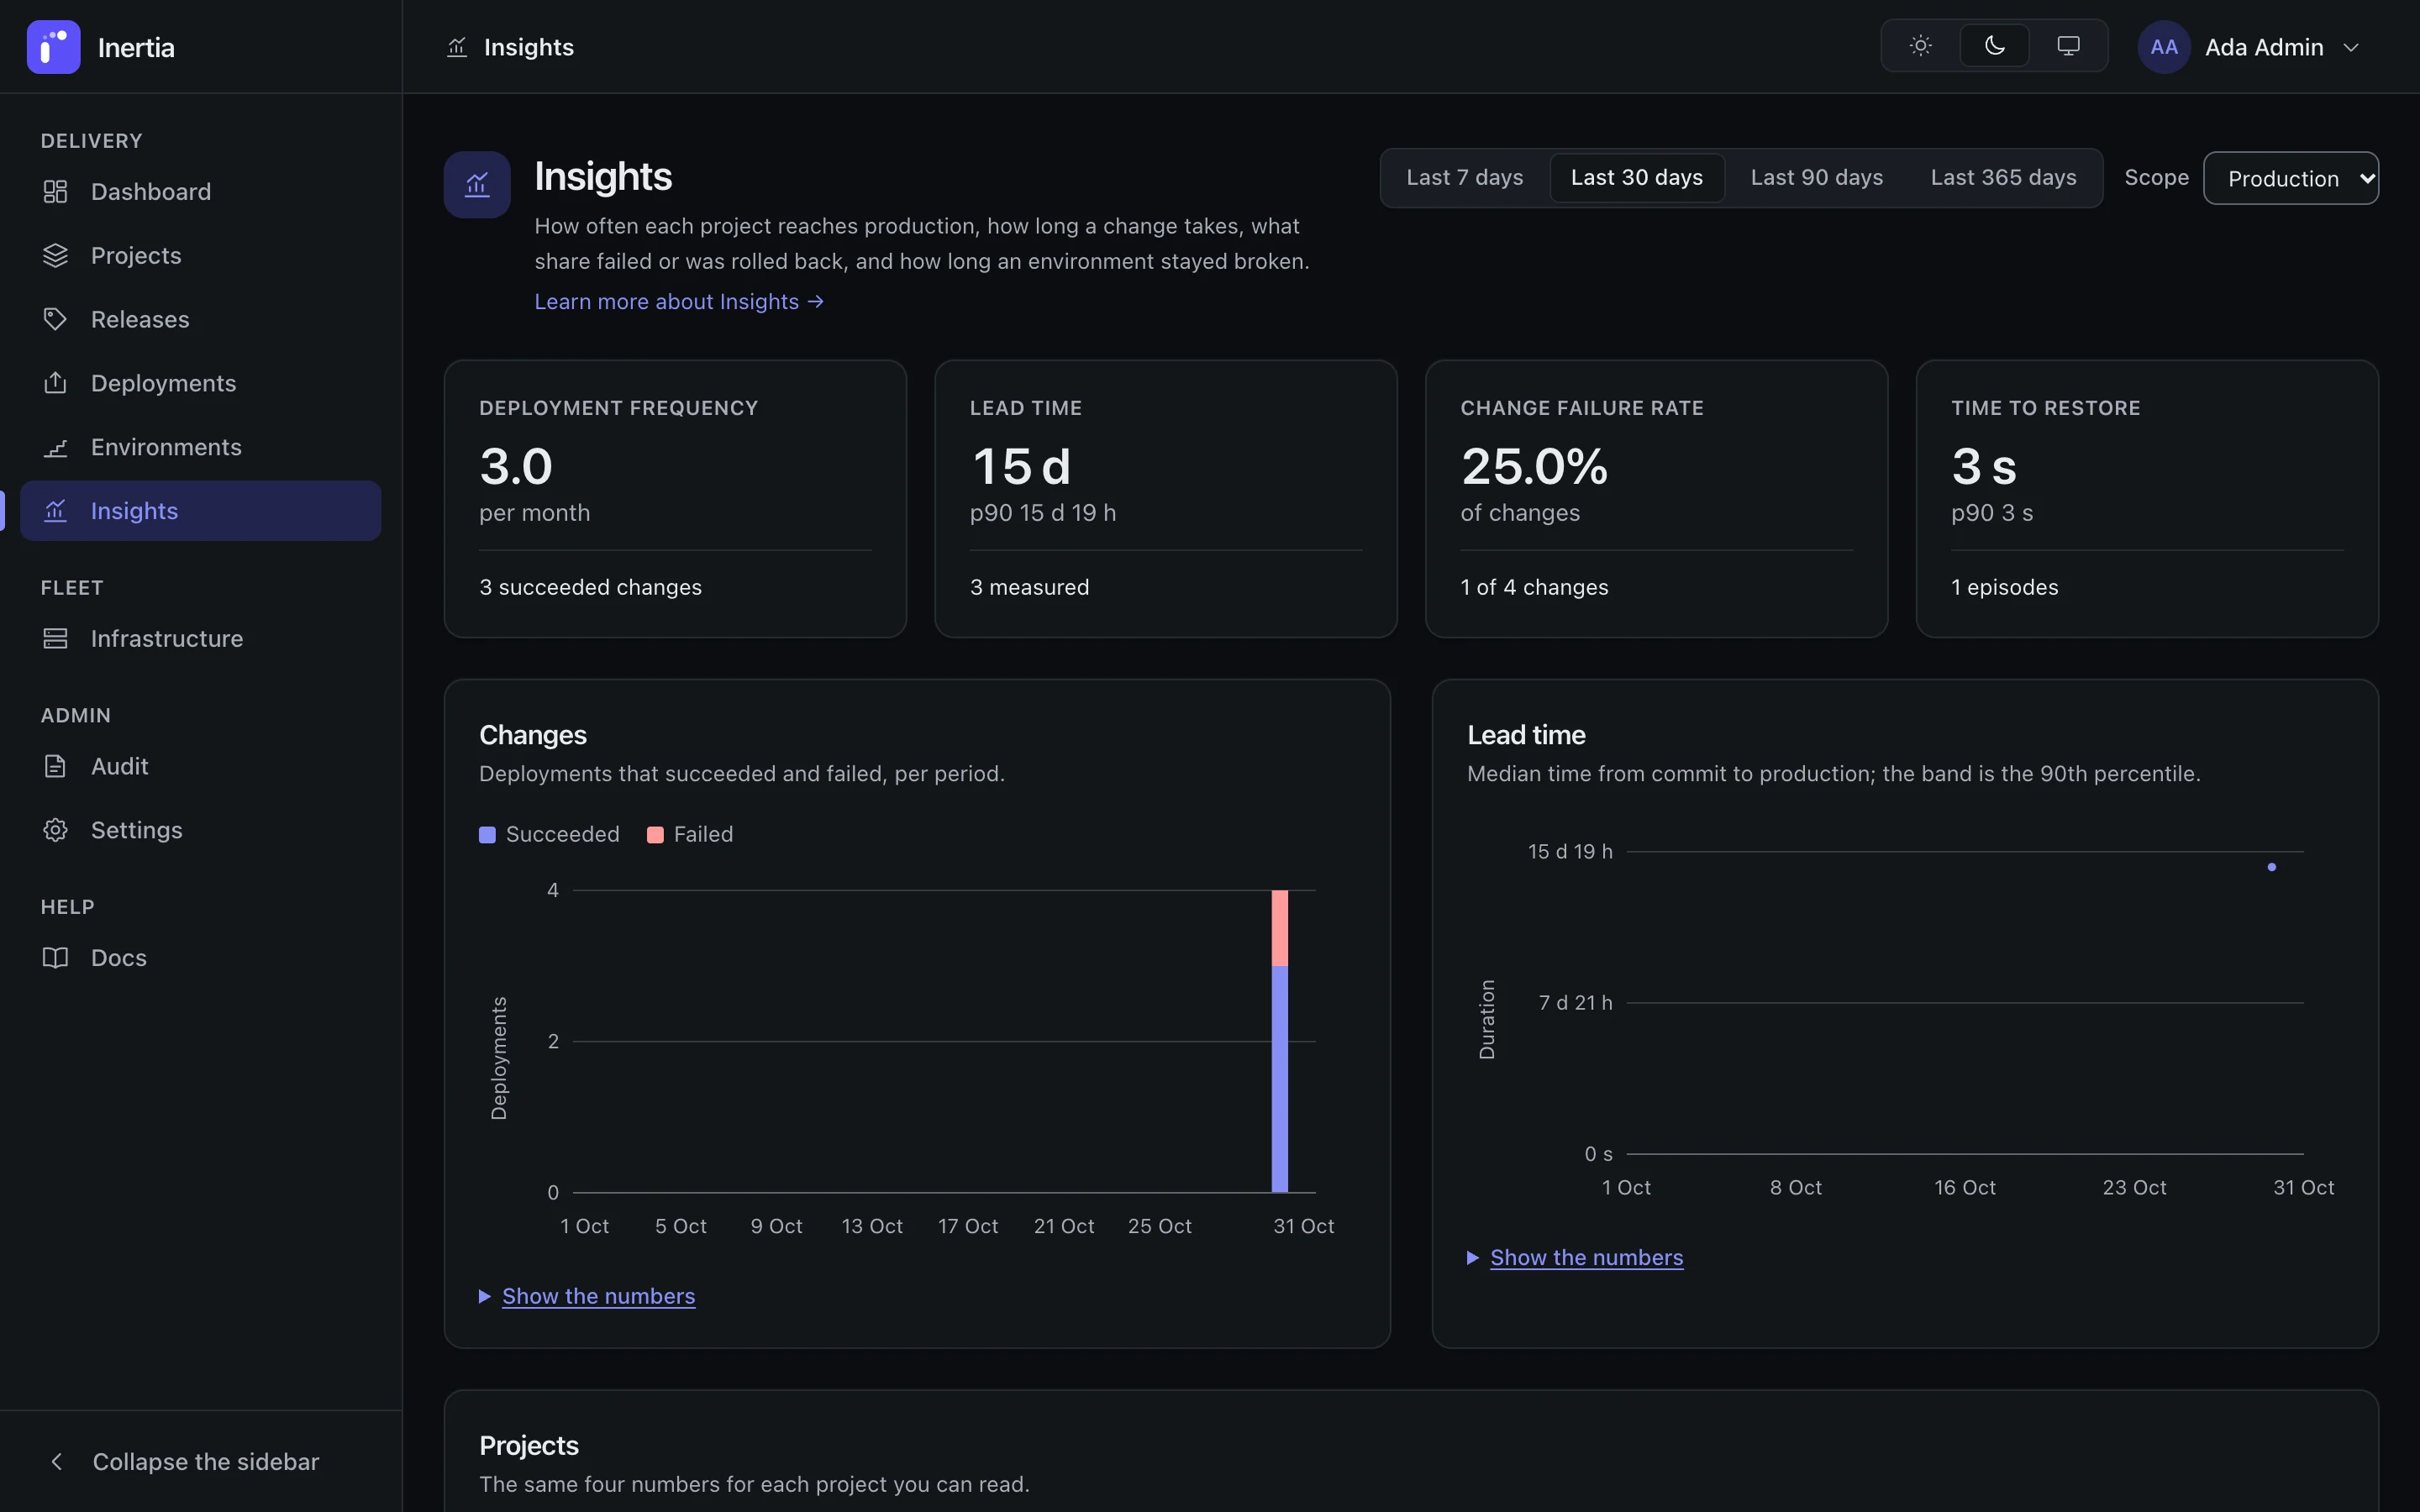Click the Deployment Frequency card value 3.0
The image size is (2420, 1512).
pyautogui.click(x=516, y=466)
